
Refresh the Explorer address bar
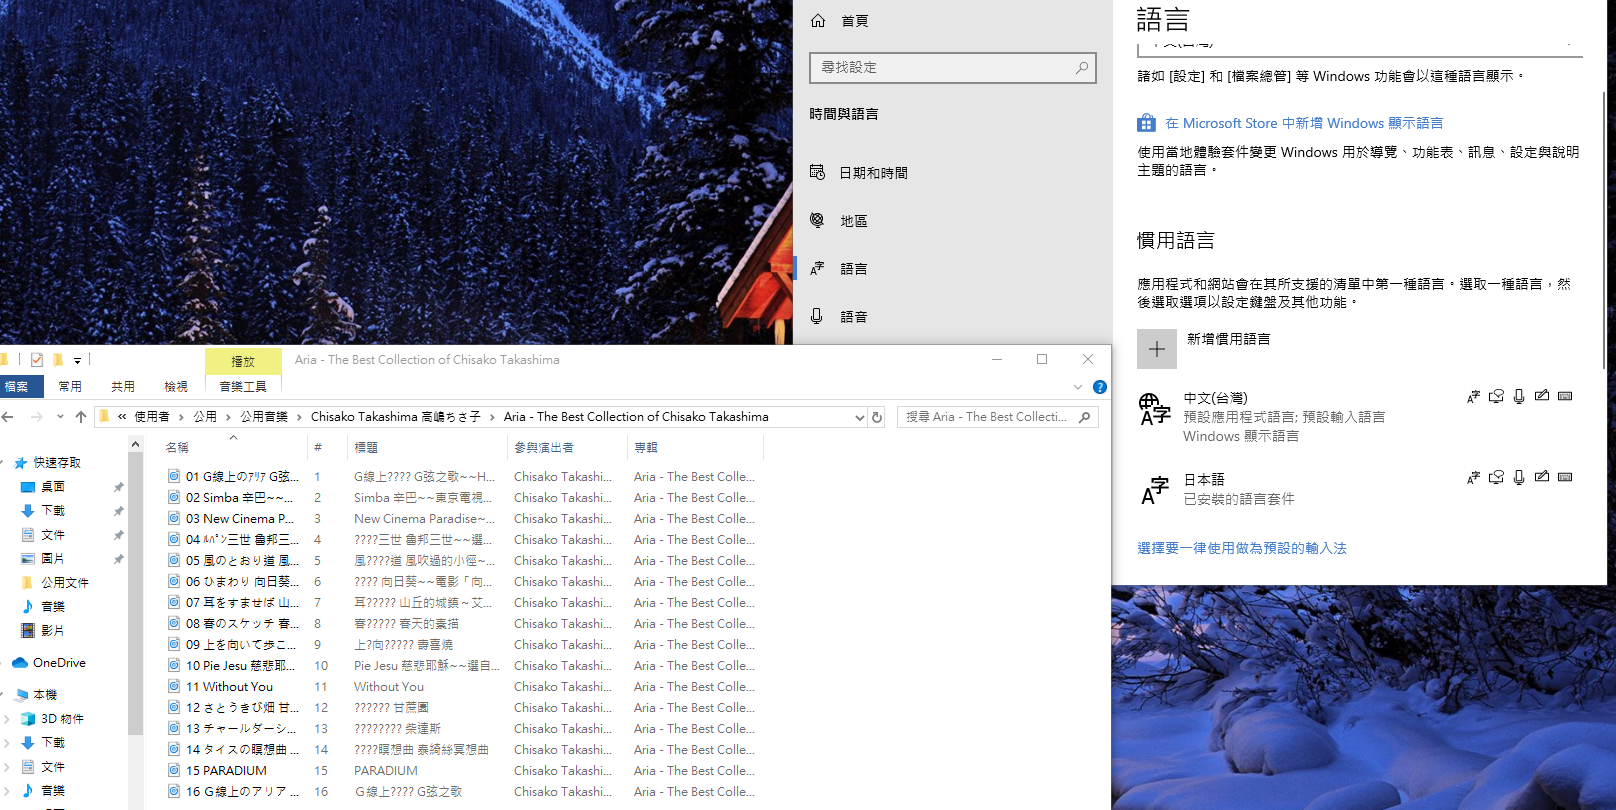point(877,417)
